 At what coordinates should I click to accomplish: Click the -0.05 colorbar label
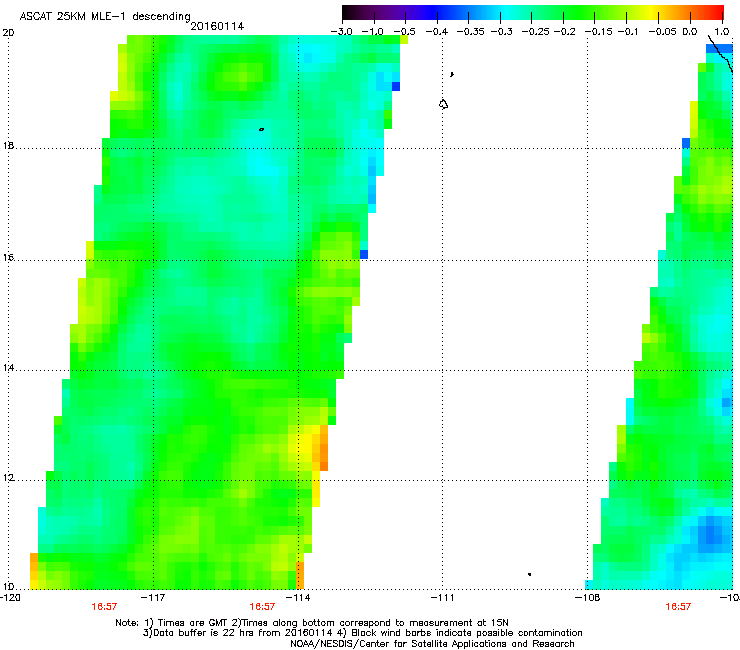[663, 31]
